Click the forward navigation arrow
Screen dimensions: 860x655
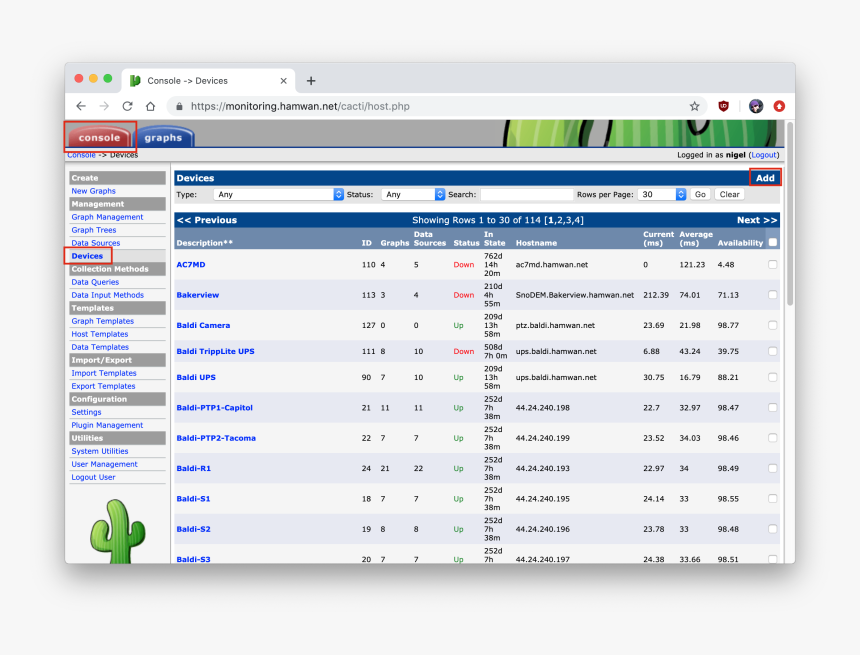coord(103,105)
